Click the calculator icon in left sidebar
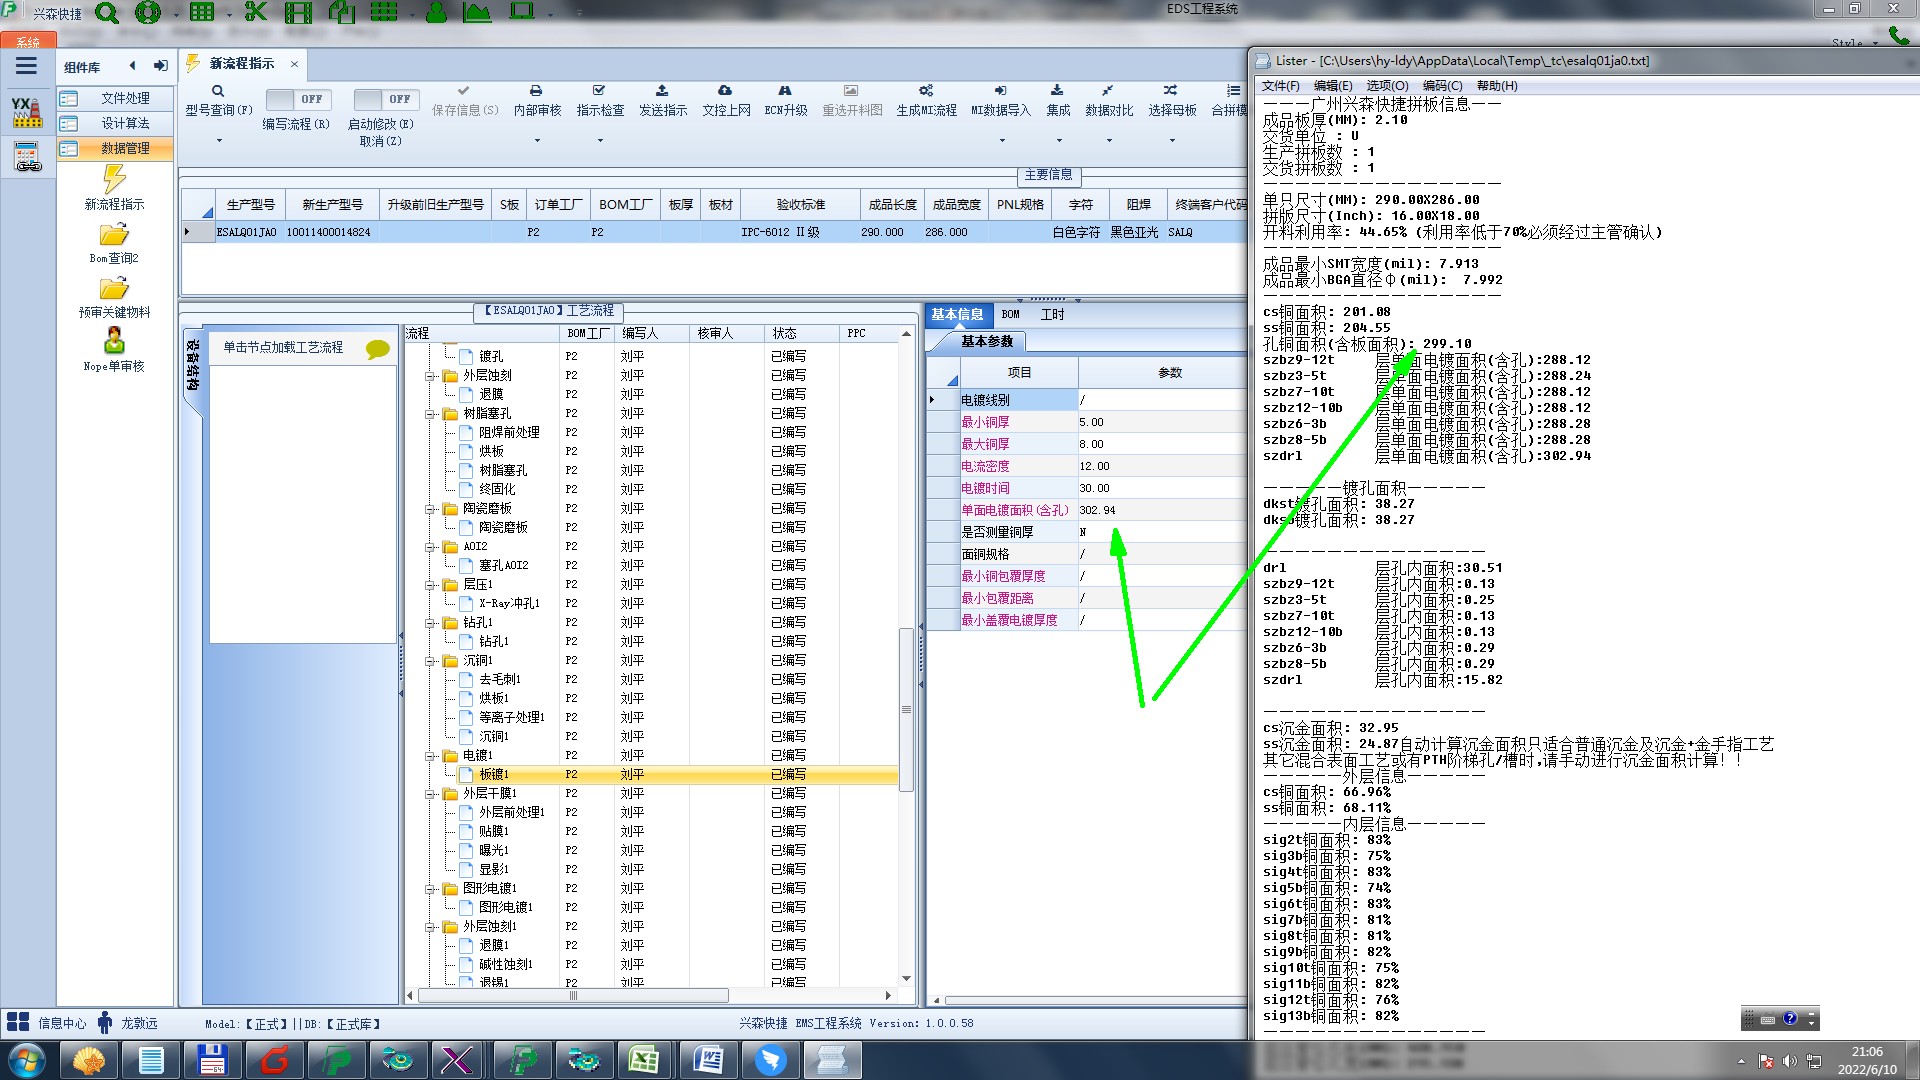Screen dimensions: 1920x1080 [27, 156]
